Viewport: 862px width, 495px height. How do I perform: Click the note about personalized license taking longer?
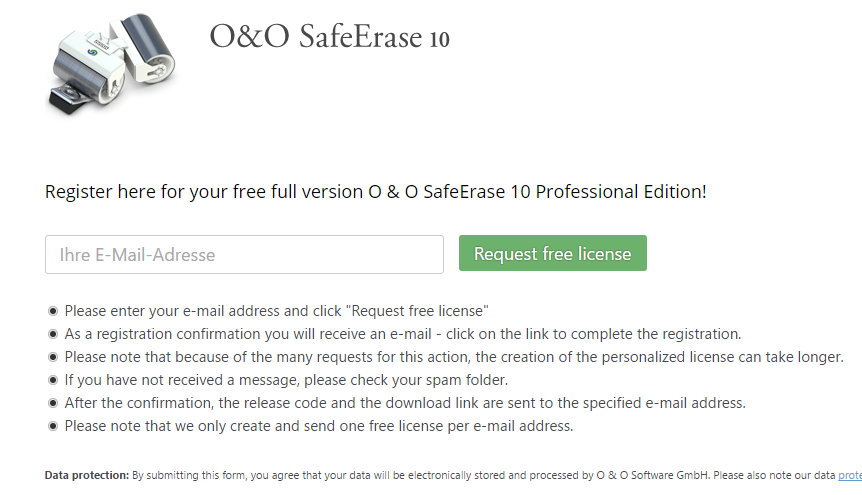pos(454,357)
